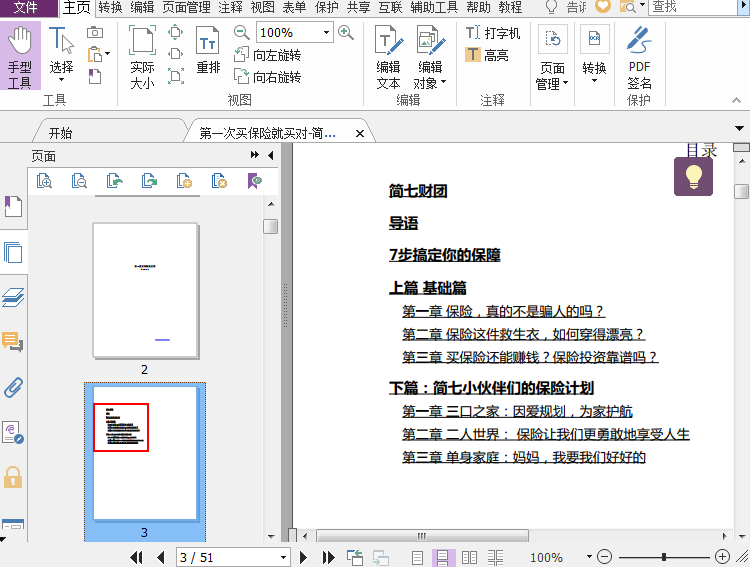The width and height of the screenshot is (750, 567).
Task: Toggle the pages thumbnail sidebar panel
Action: click(x=13, y=252)
